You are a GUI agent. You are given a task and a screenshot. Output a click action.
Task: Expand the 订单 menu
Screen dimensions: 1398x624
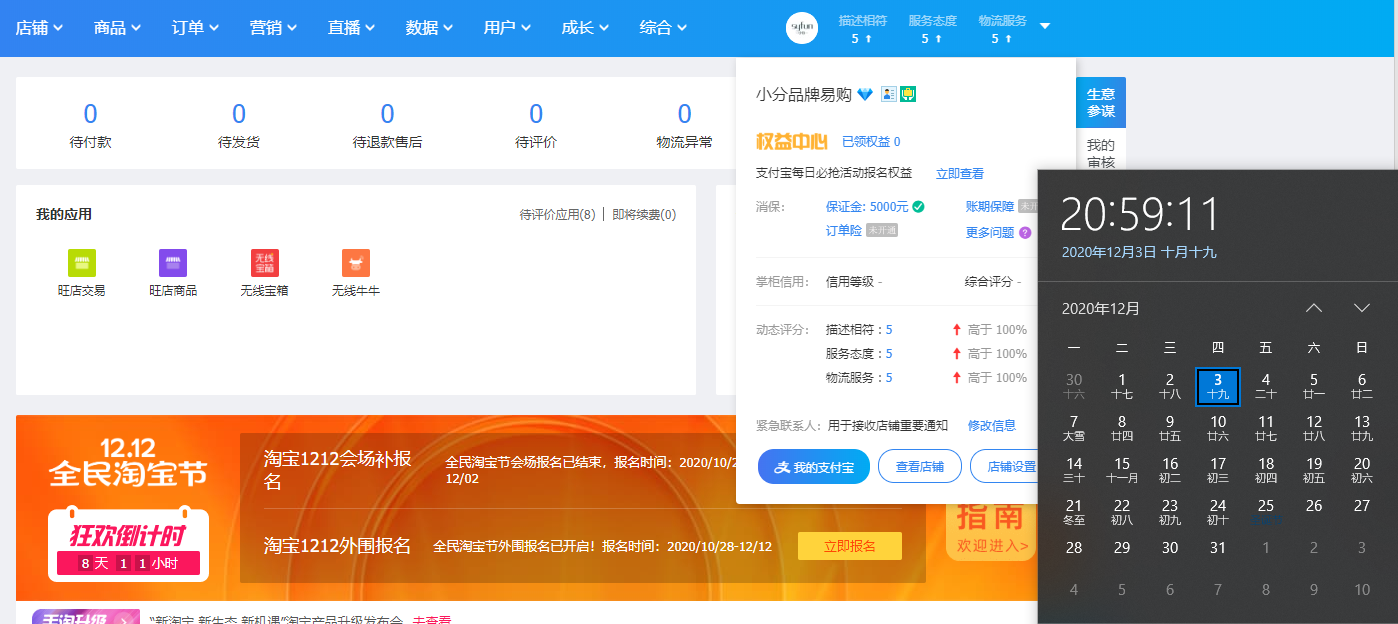pyautogui.click(x=196, y=28)
